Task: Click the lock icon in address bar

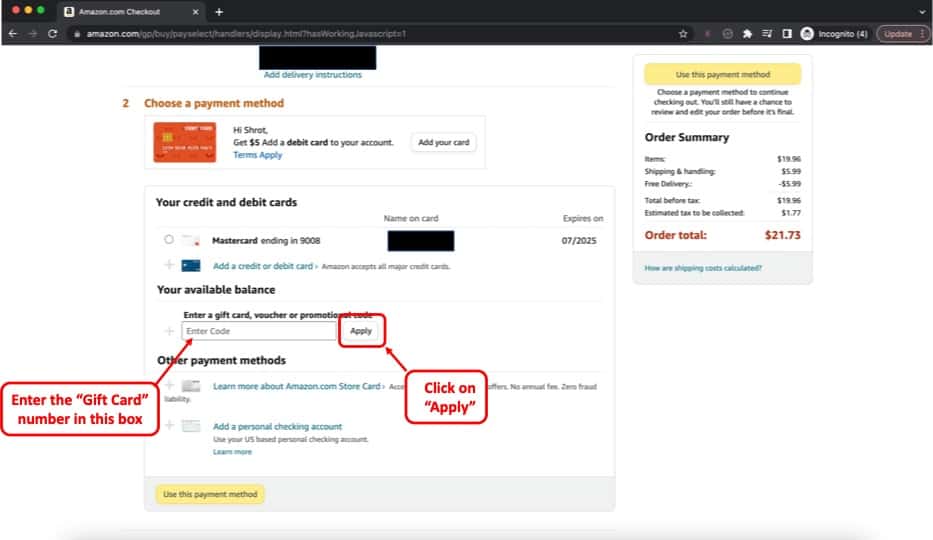Action: [x=77, y=34]
